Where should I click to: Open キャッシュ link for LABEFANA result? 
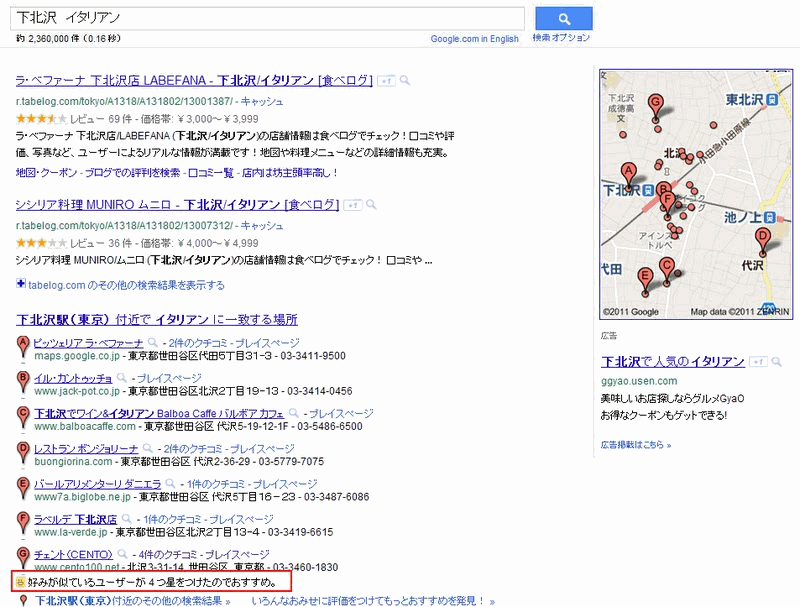pyautogui.click(x=262, y=102)
